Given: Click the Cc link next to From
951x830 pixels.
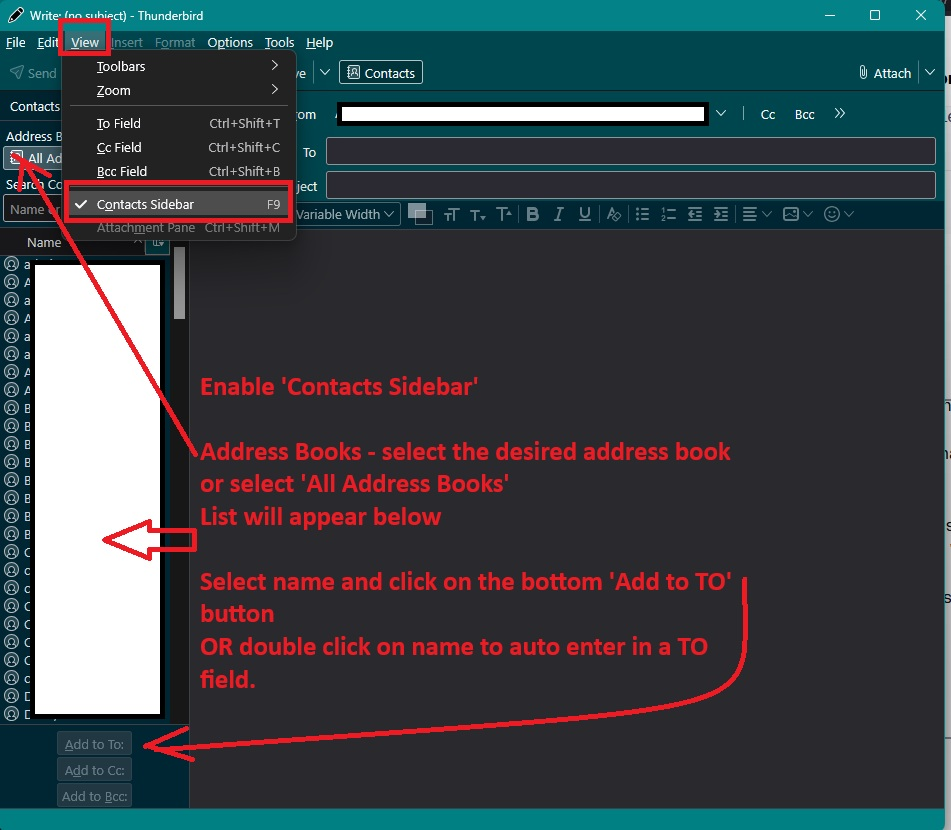Looking at the screenshot, I should pyautogui.click(x=768, y=115).
